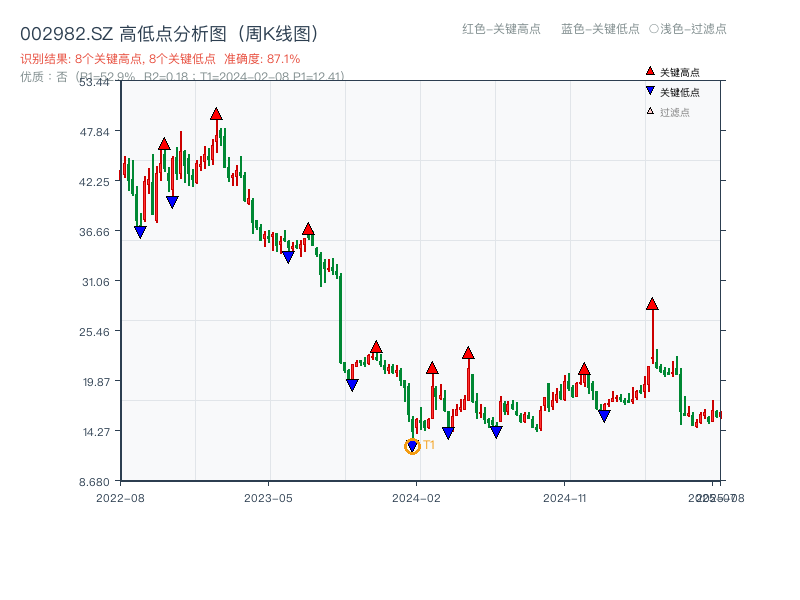This screenshot has width=800, height=600.
Task: Click the red key-high triangle near 36.66 level
Action: (308, 229)
